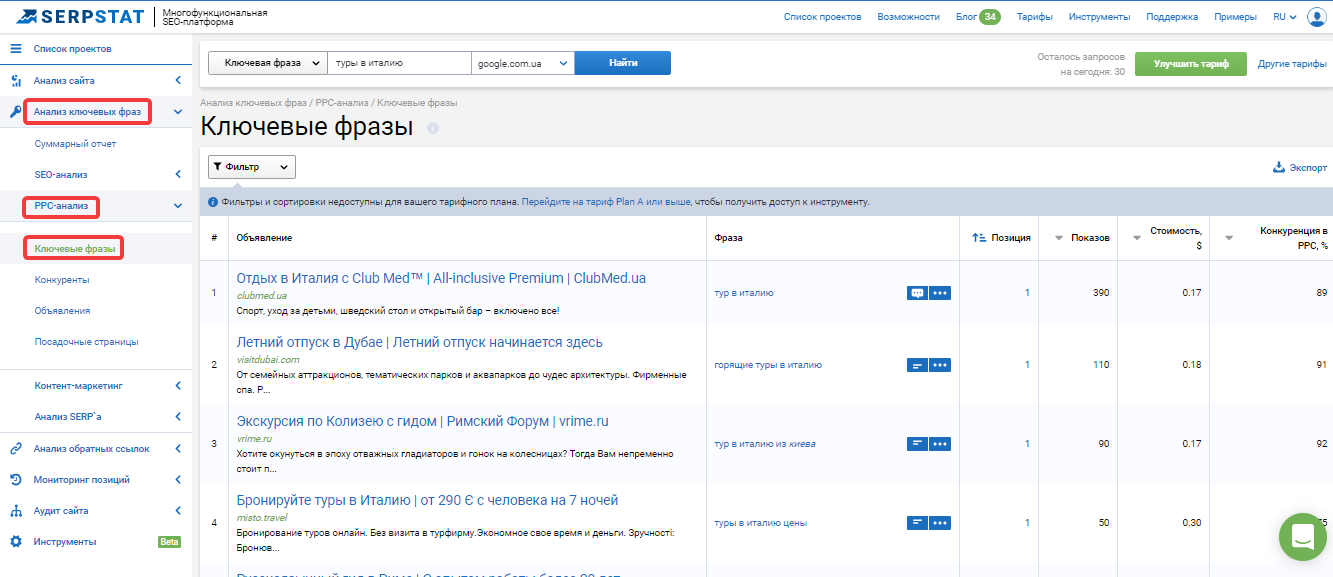Click the lines icon for горящие туры в италию
Screen dimensions: 1333x577
coord(917,365)
